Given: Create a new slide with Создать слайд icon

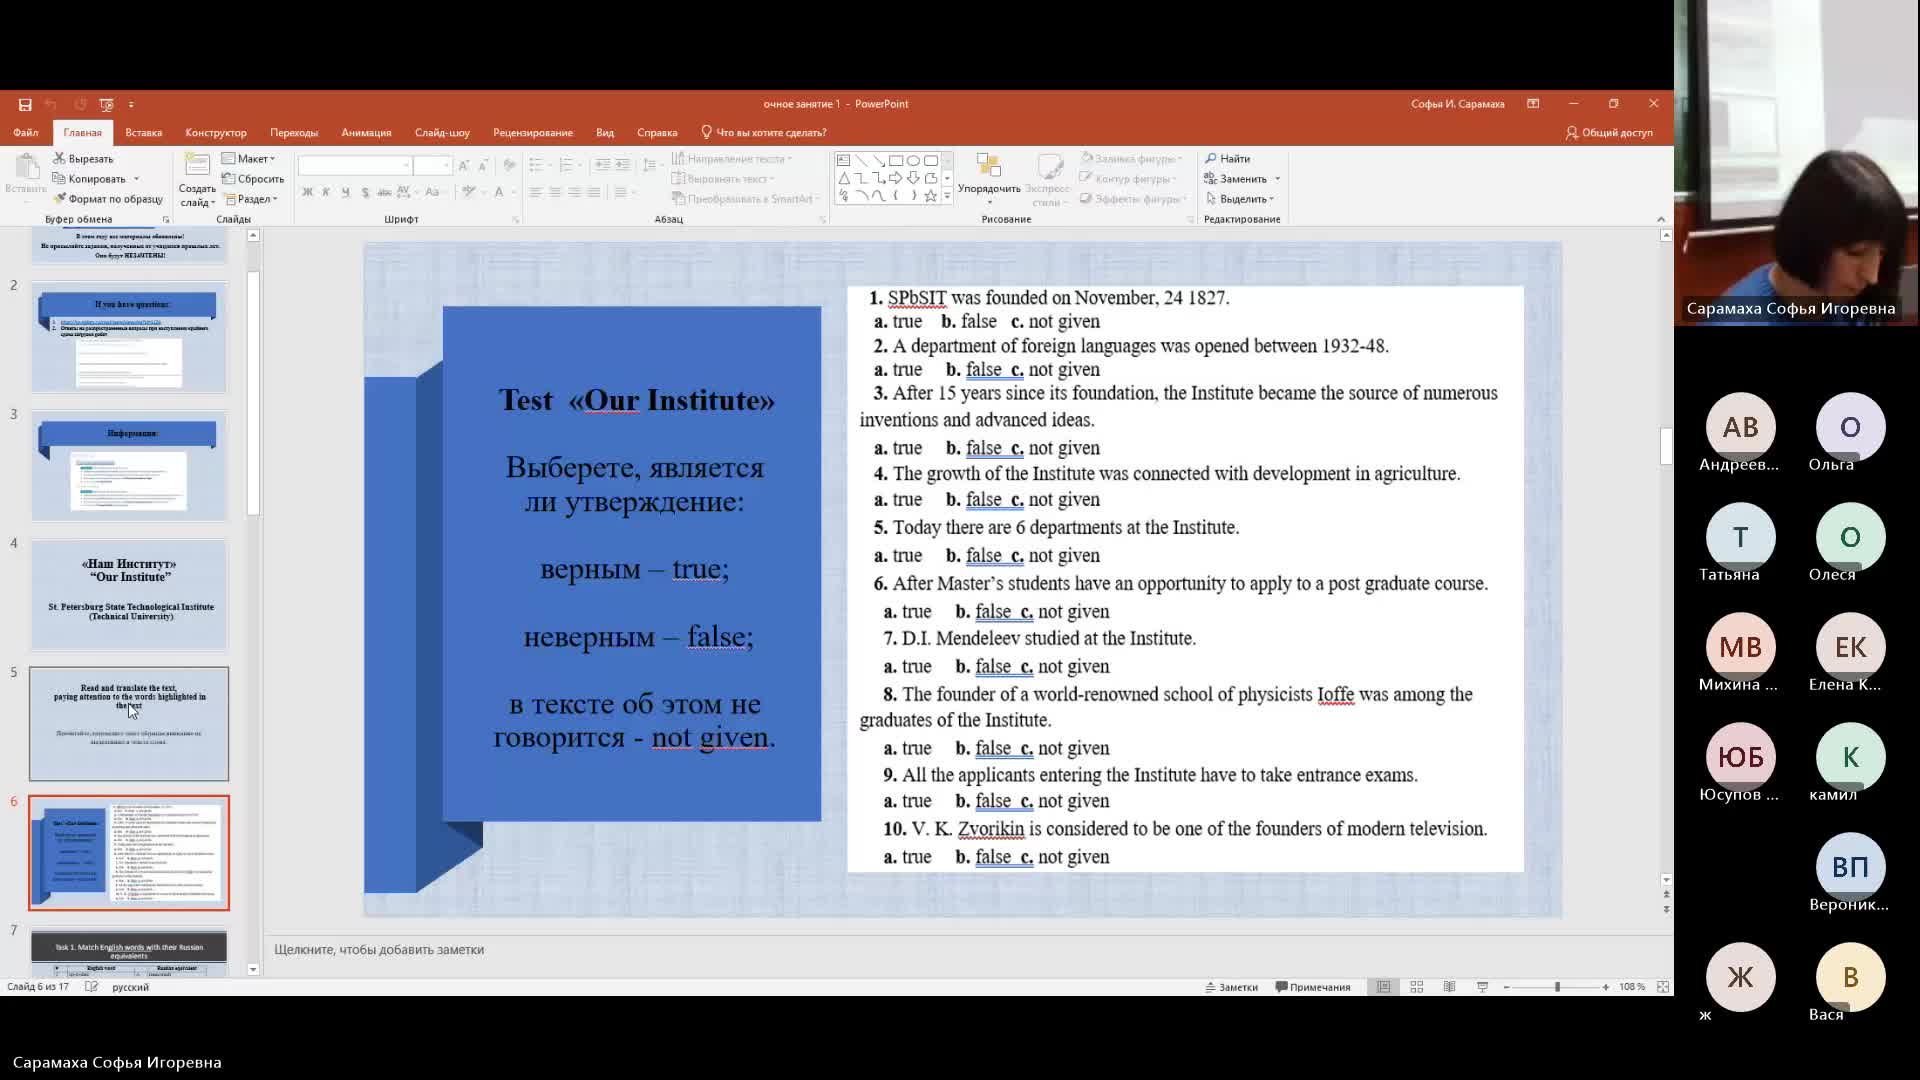Looking at the screenshot, I should (197, 167).
